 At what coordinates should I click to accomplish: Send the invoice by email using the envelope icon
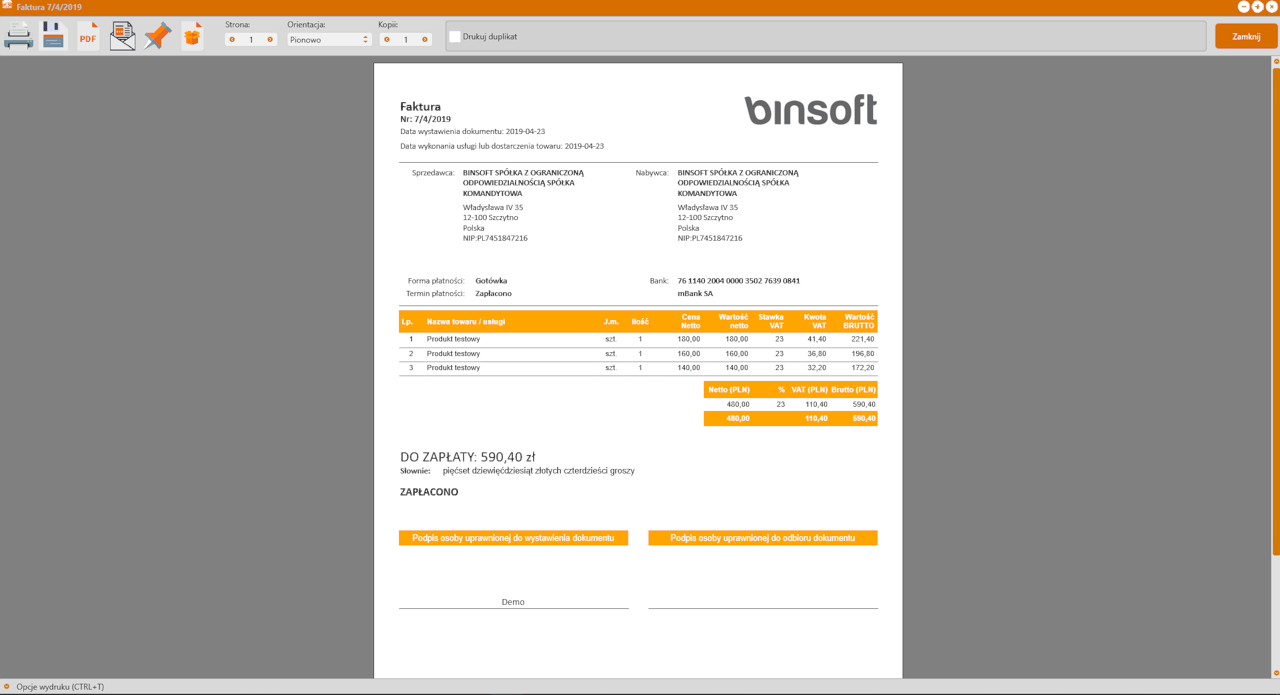(123, 36)
